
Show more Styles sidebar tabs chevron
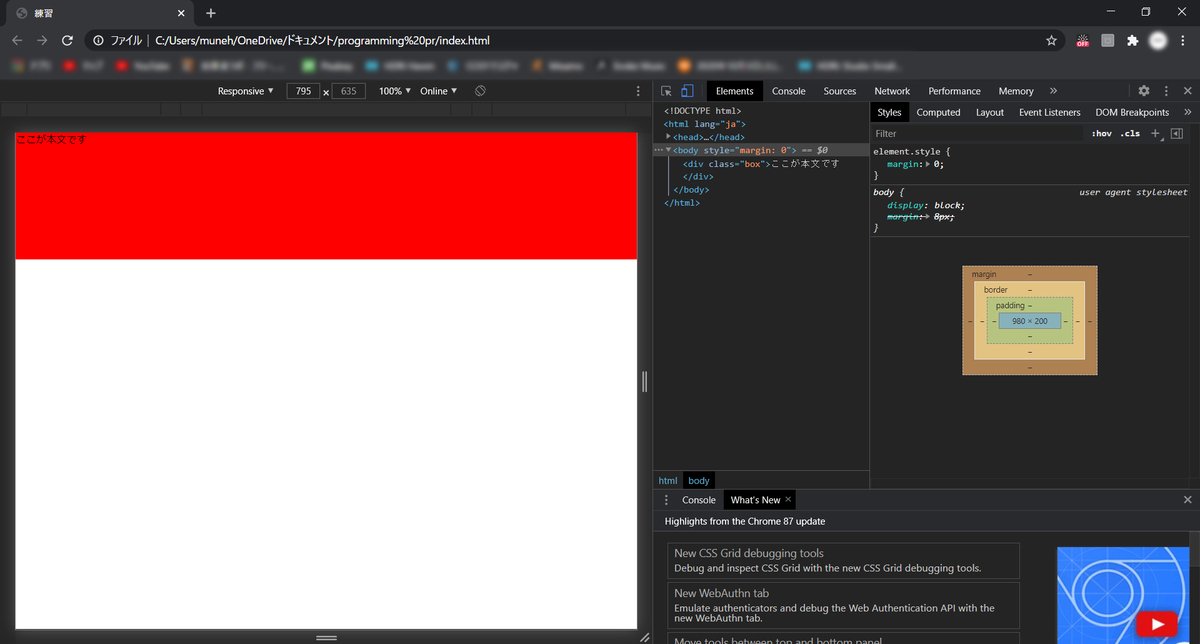[1188, 112]
